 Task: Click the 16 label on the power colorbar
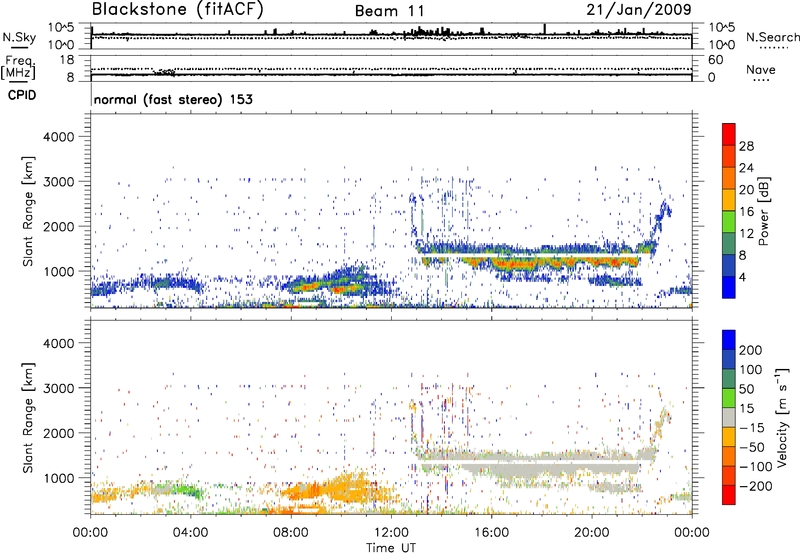coord(746,212)
